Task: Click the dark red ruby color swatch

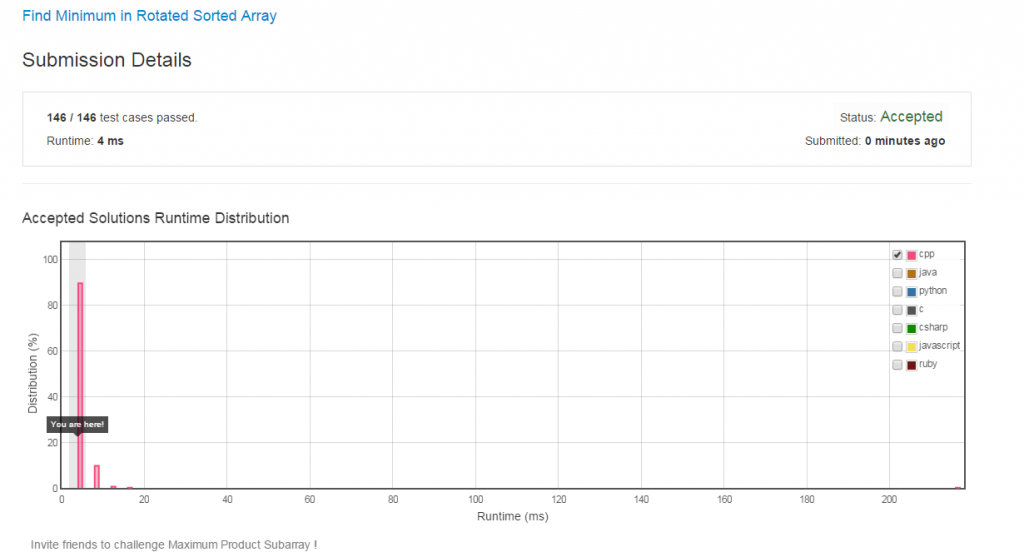Action: (911, 365)
